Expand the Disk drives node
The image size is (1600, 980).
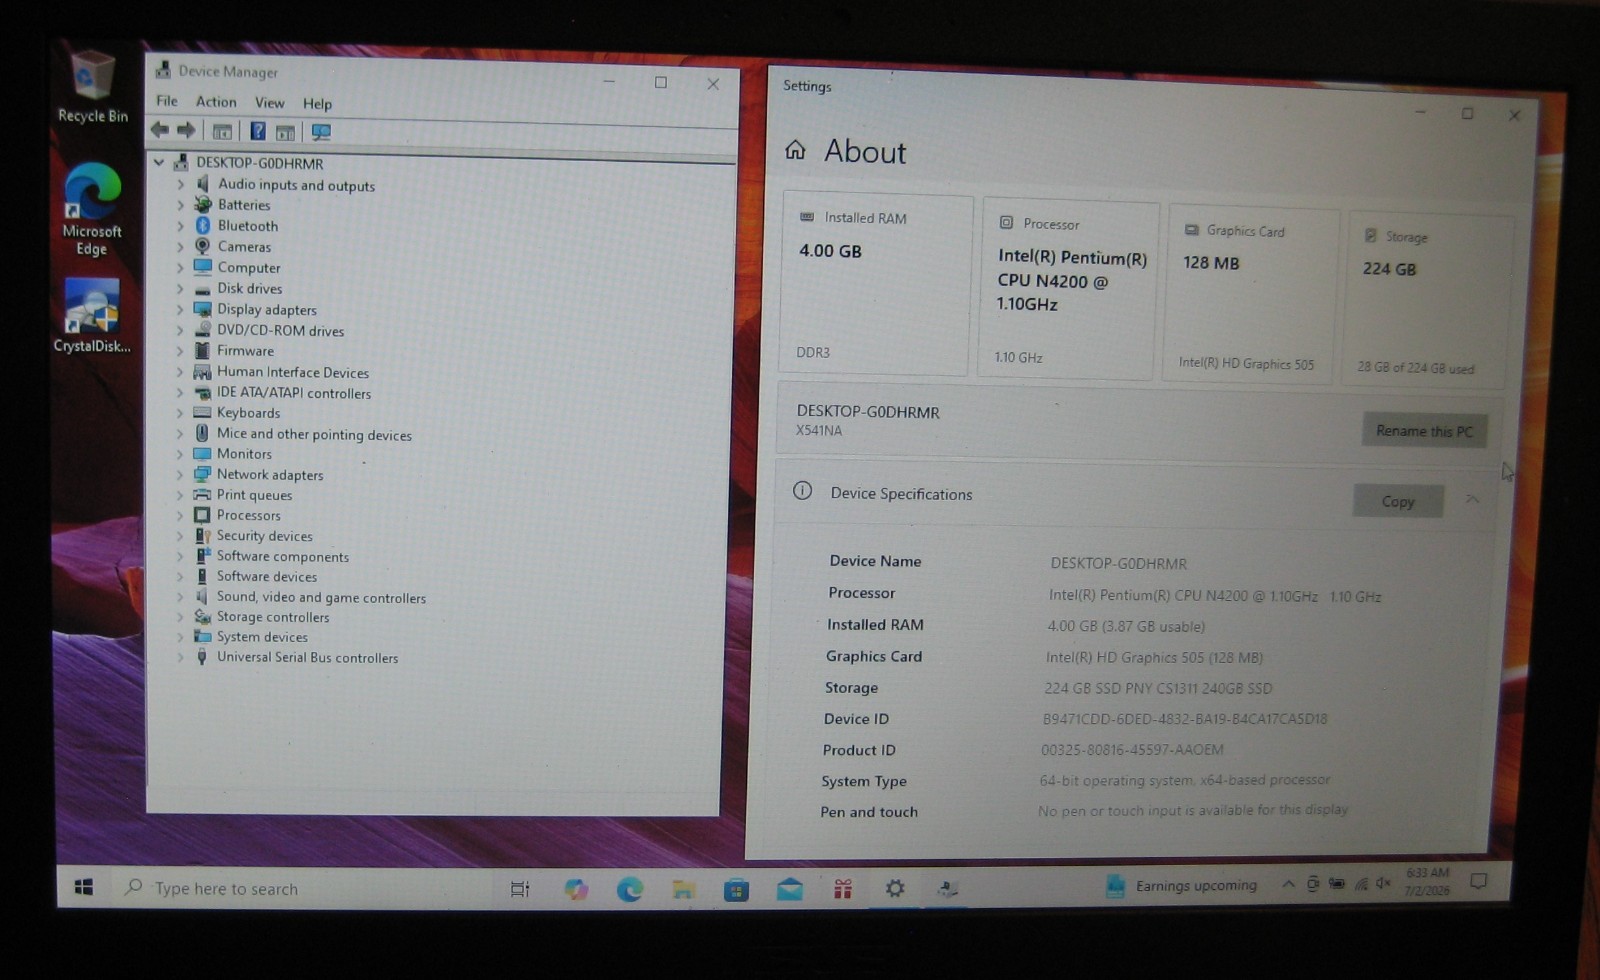coord(180,288)
